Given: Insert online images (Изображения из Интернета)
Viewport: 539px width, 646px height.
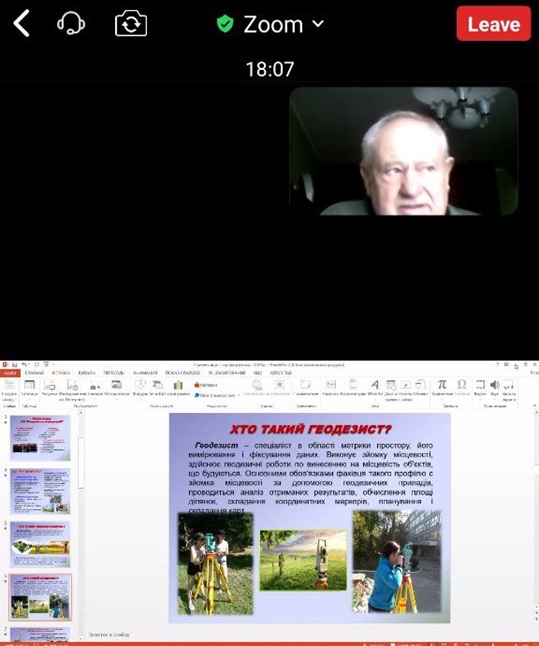Looking at the screenshot, I should click(73, 390).
